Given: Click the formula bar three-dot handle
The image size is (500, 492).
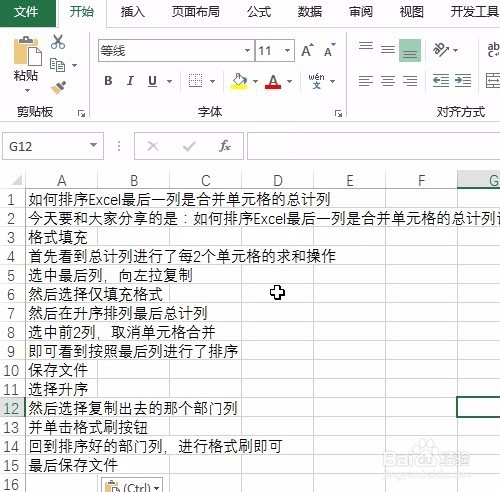Looking at the screenshot, I should [x=119, y=146].
